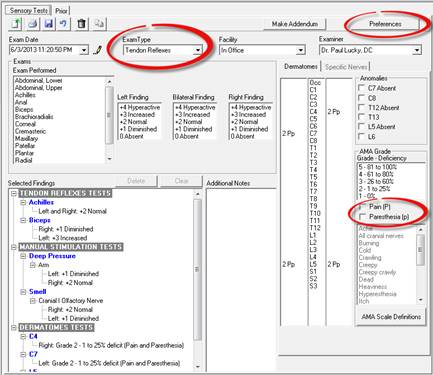Viewport: 433px width, 375px height.
Task: Toggle the Pain (P) checkbox
Action: (x=362, y=207)
